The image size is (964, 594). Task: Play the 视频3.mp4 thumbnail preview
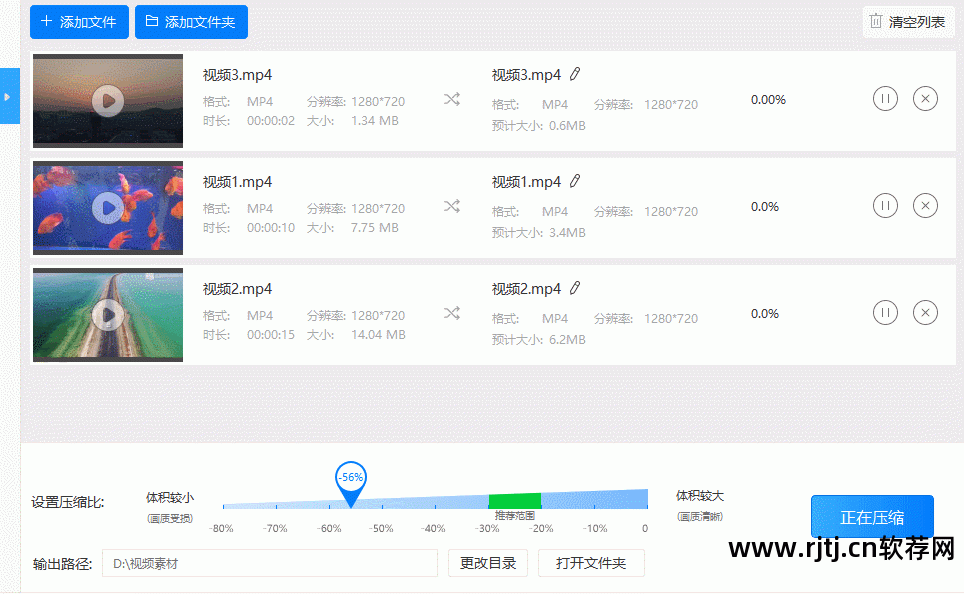(108, 100)
